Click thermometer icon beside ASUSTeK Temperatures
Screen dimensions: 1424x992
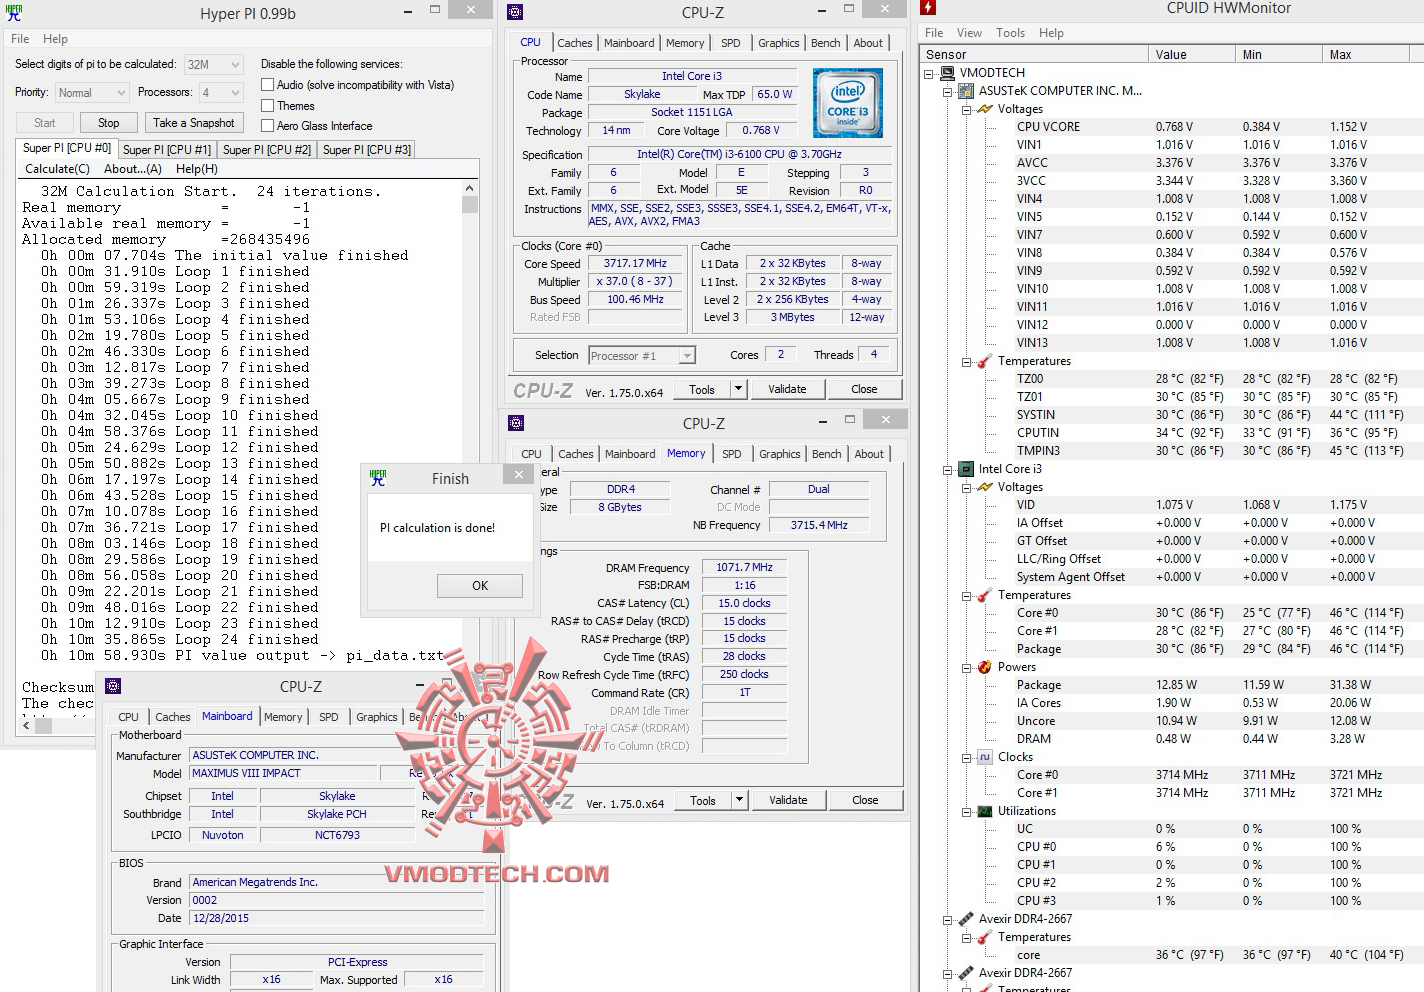coord(984,361)
